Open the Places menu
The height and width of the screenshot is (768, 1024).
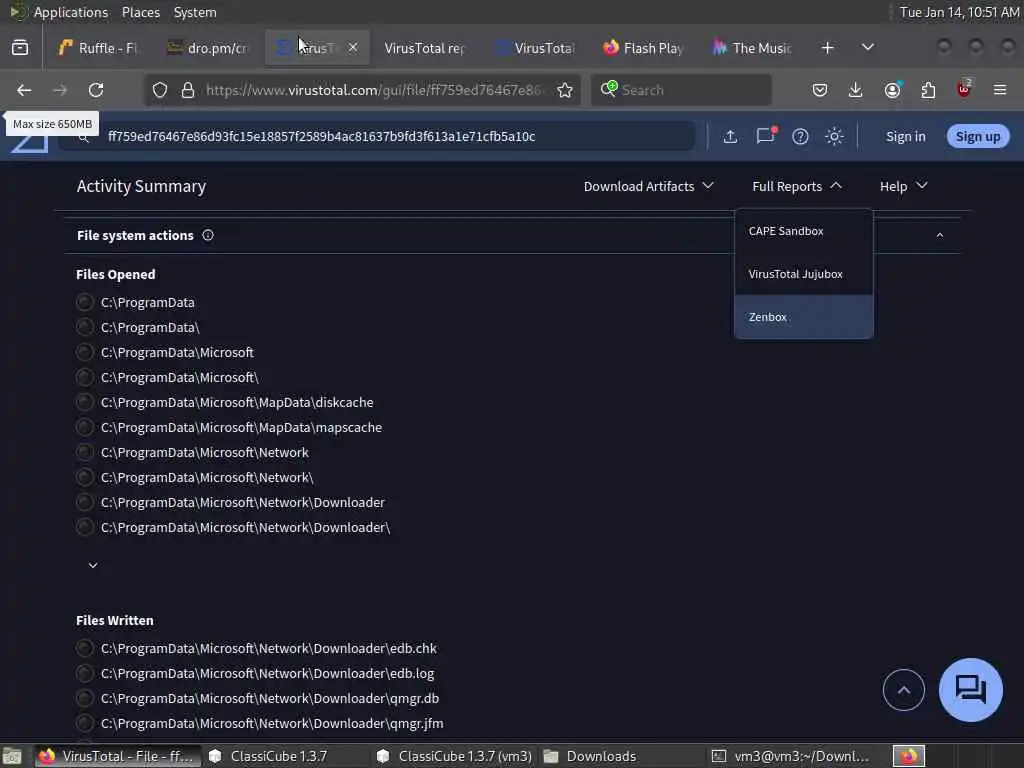coord(140,12)
